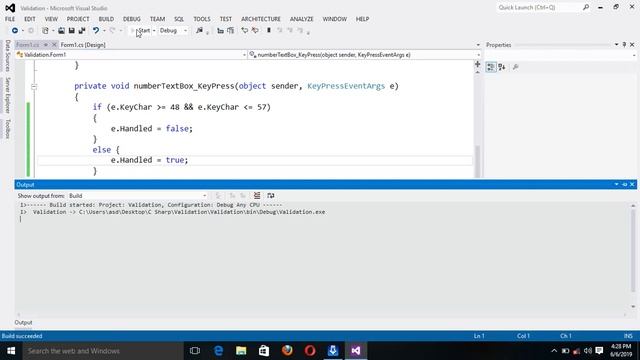Collapse the numberTextBox_KeyPress method outline
The width and height of the screenshot is (640, 360).
coord(34,87)
